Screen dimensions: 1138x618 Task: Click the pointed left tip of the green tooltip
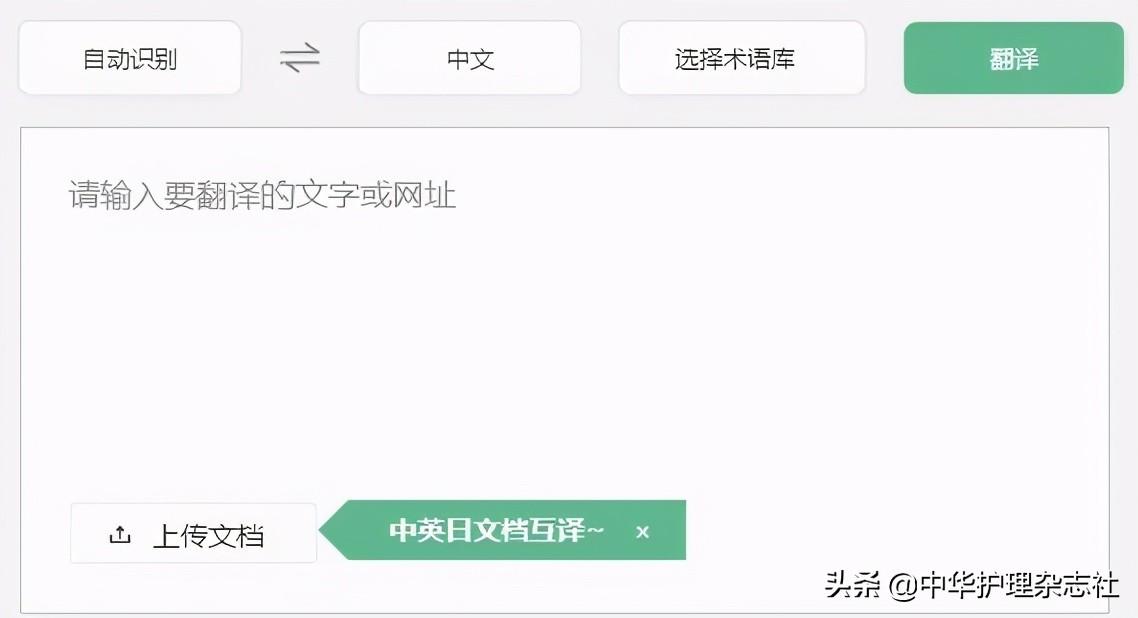328,530
